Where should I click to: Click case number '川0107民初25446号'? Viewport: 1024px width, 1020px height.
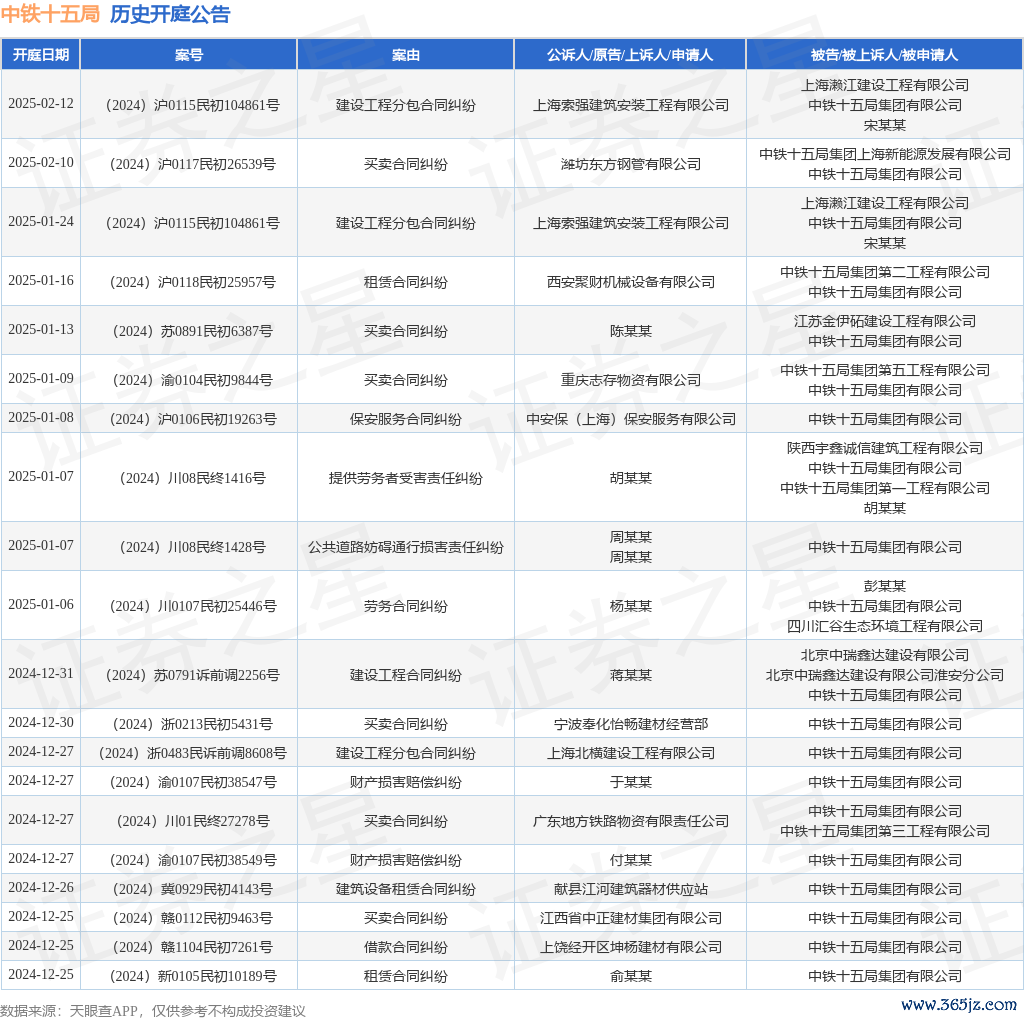[x=216, y=606]
